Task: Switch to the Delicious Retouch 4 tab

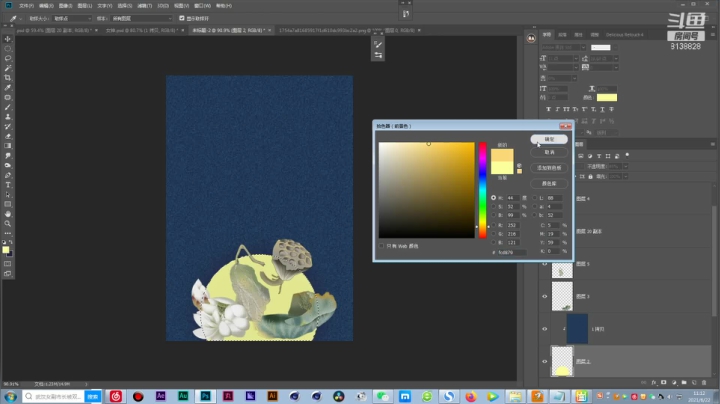Action: coord(624,34)
